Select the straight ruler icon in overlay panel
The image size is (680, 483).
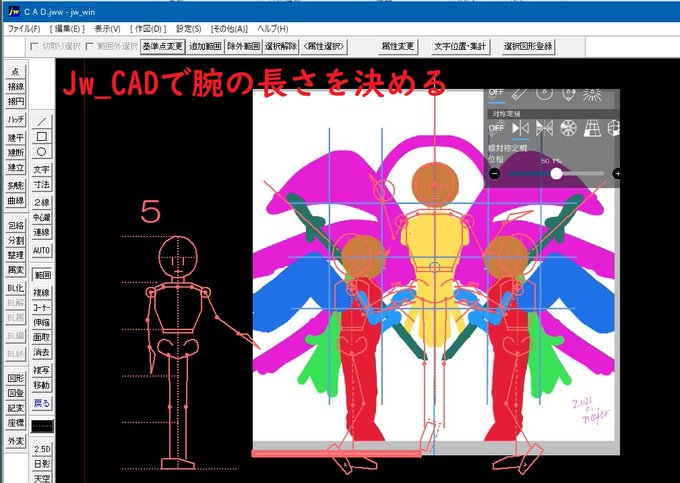(519, 94)
